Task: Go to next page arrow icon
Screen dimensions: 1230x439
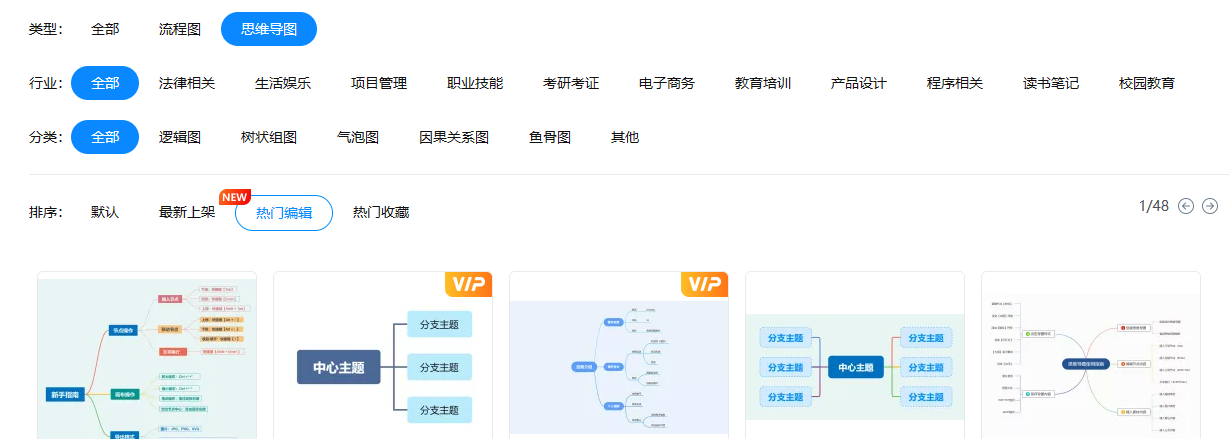Action: pos(1210,206)
